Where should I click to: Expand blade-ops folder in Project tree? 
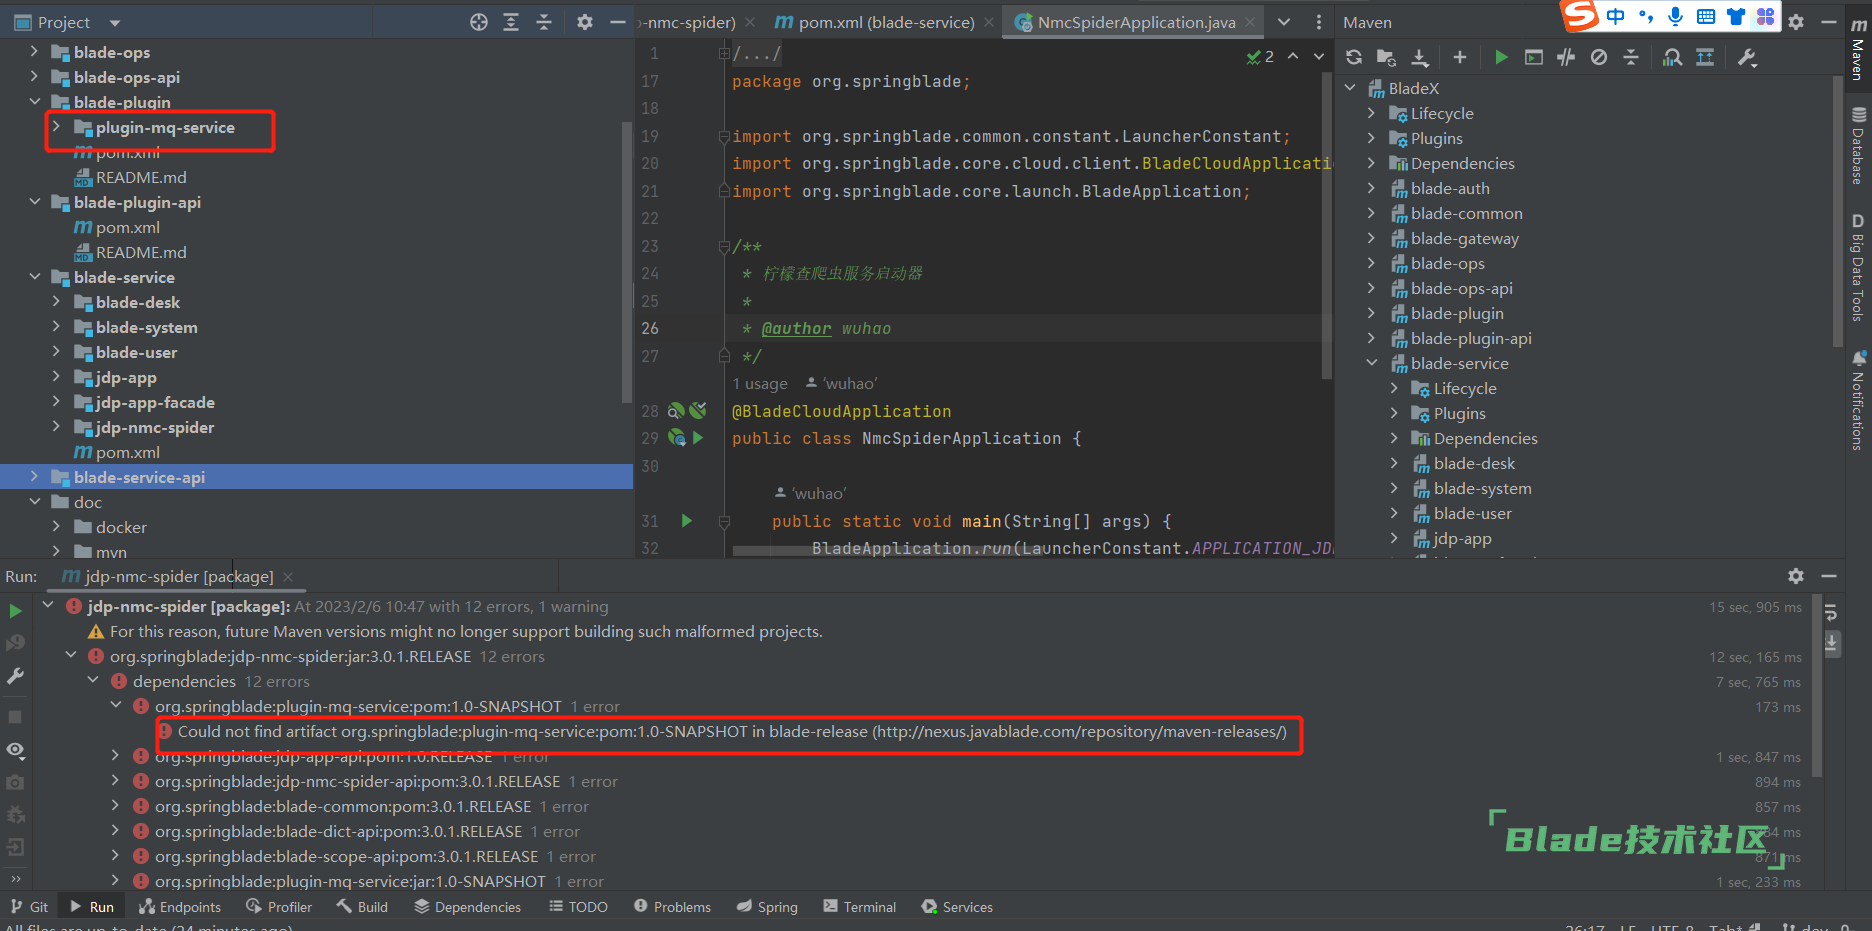coord(35,51)
